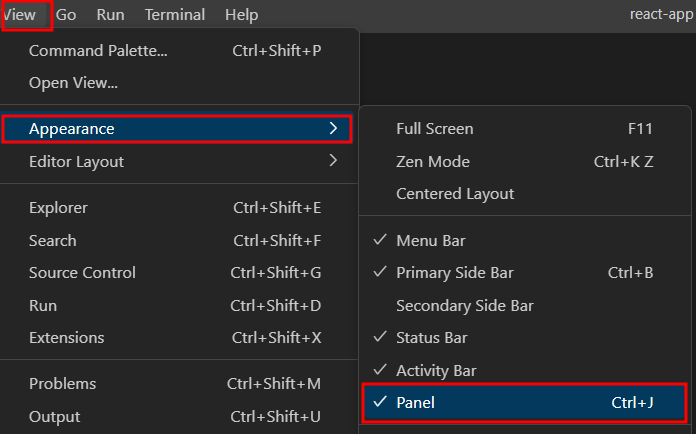
Task: Activate Zen Mode
Action: (525, 162)
